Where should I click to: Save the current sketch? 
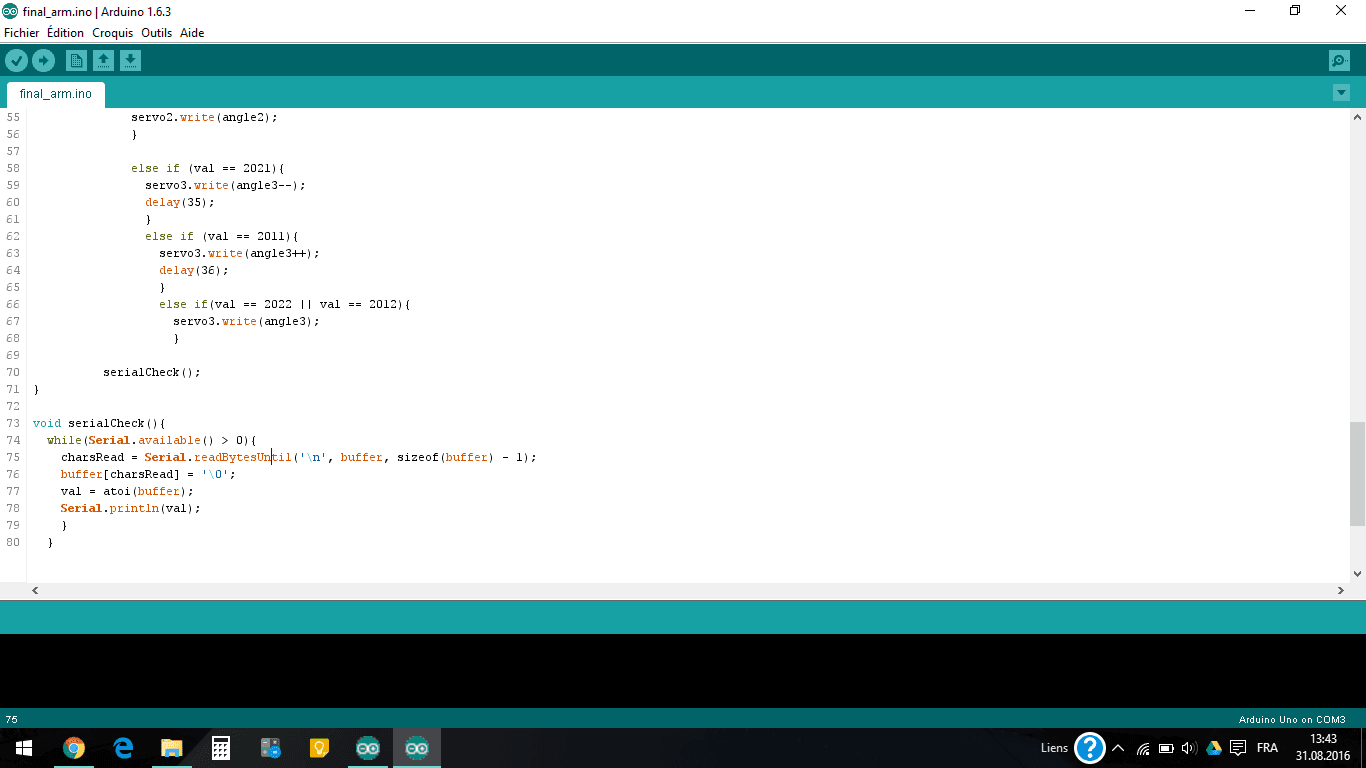[x=130, y=60]
